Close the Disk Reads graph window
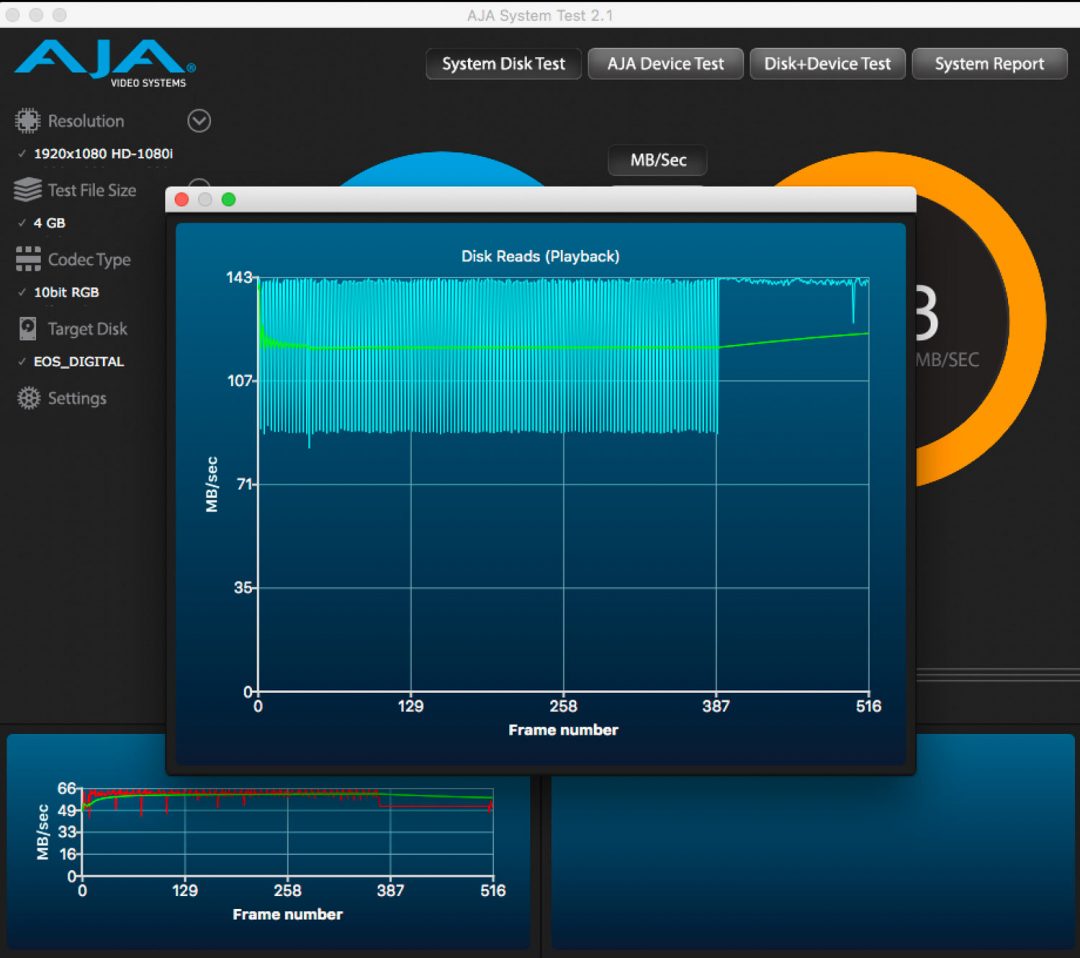The width and height of the screenshot is (1080, 958). click(x=182, y=199)
